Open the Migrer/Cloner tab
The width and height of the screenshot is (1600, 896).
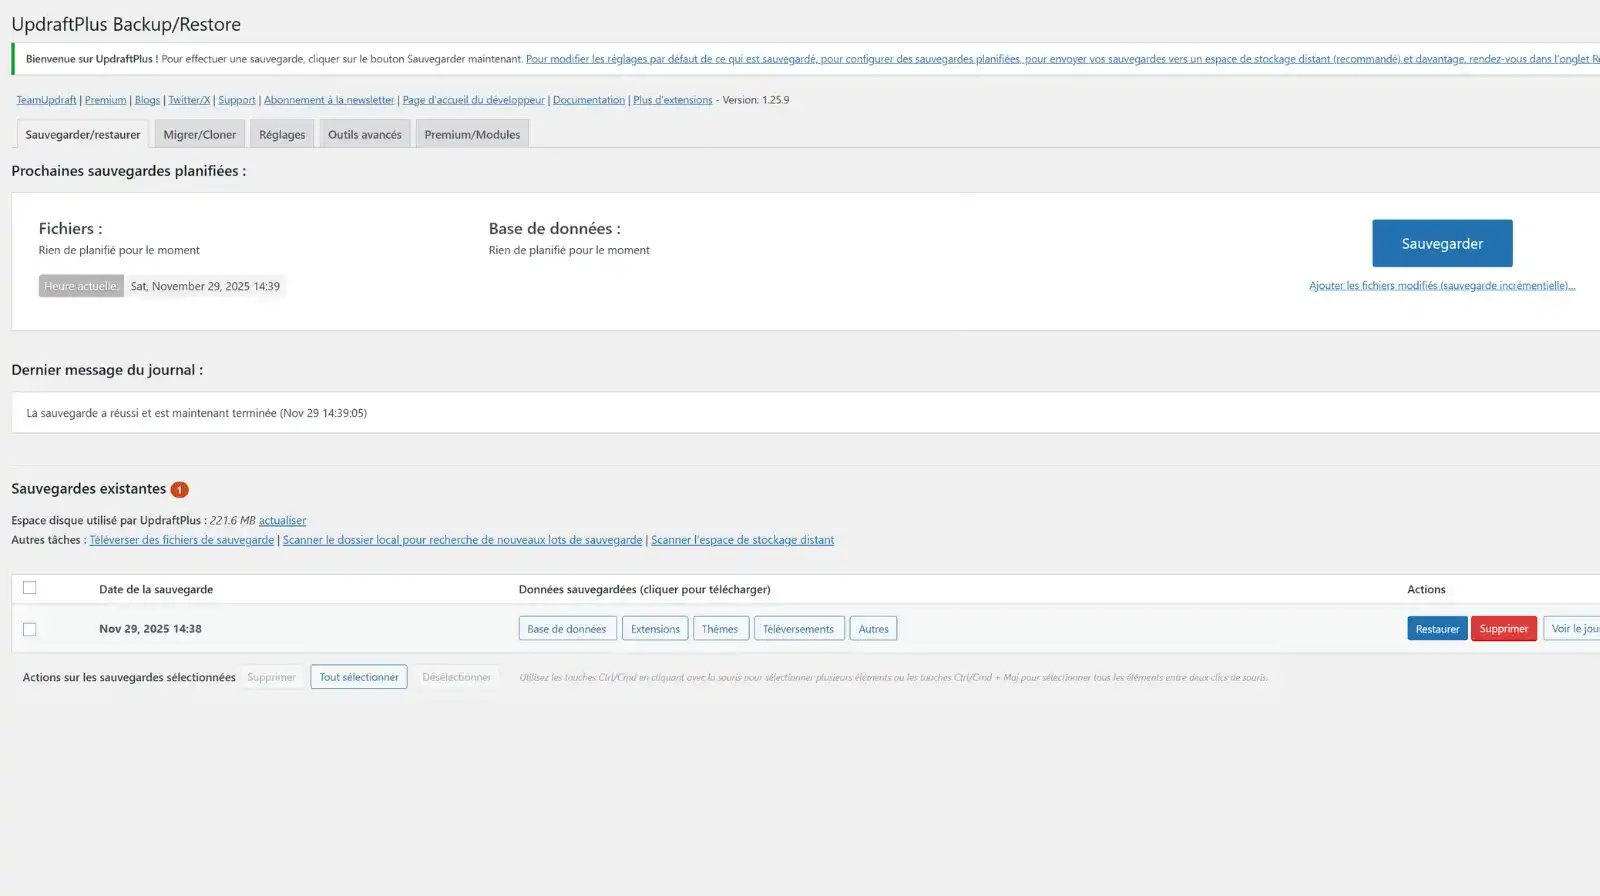click(199, 134)
